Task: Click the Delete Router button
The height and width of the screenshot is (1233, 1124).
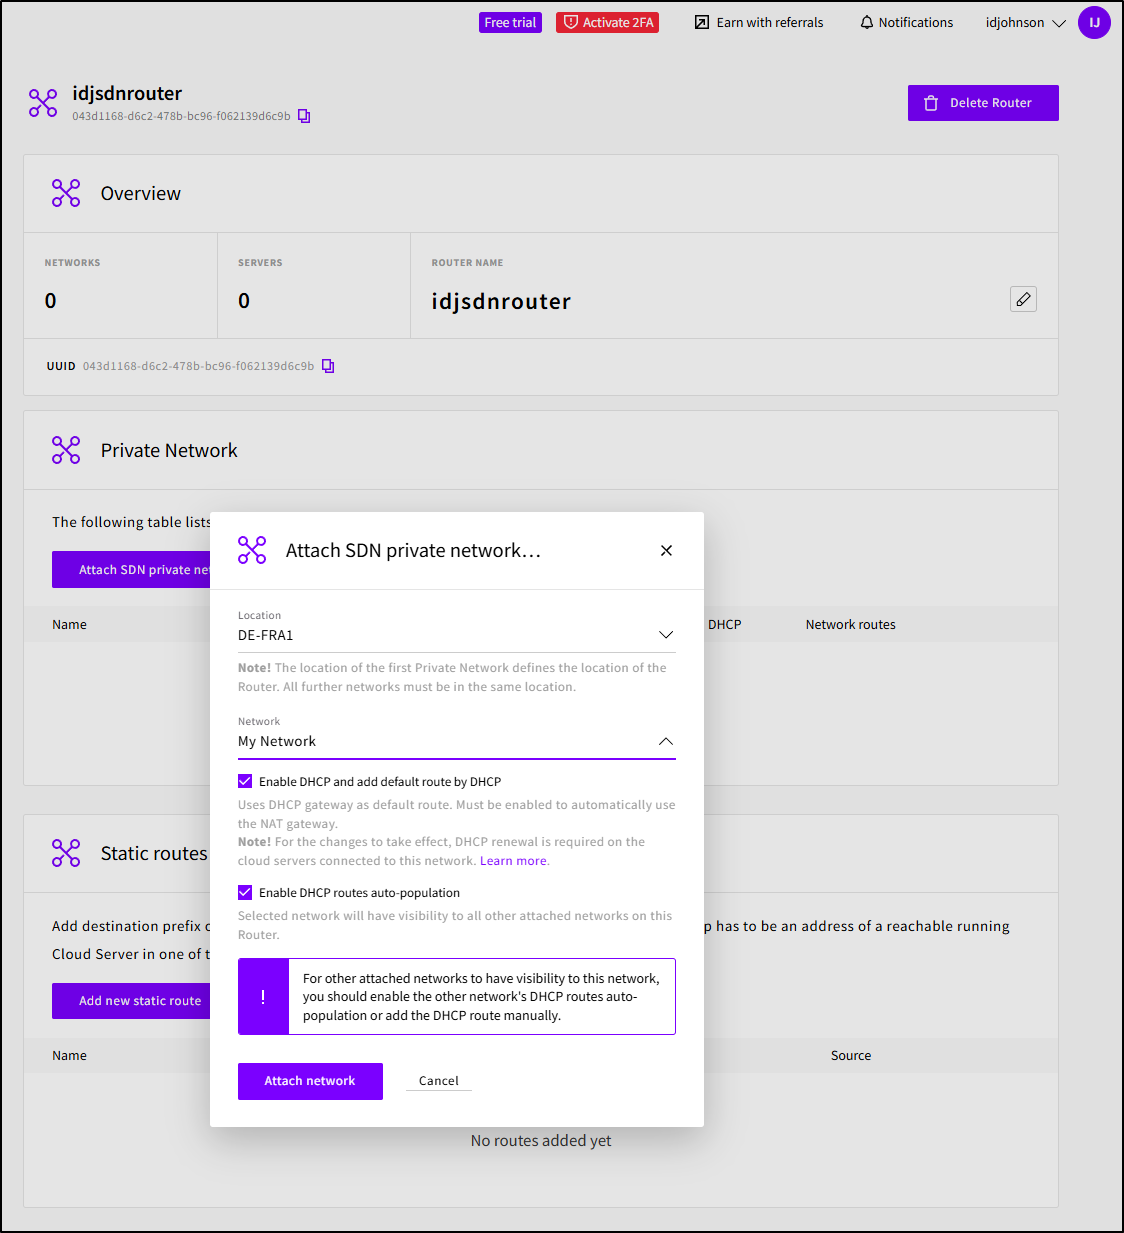Action: 982,103
